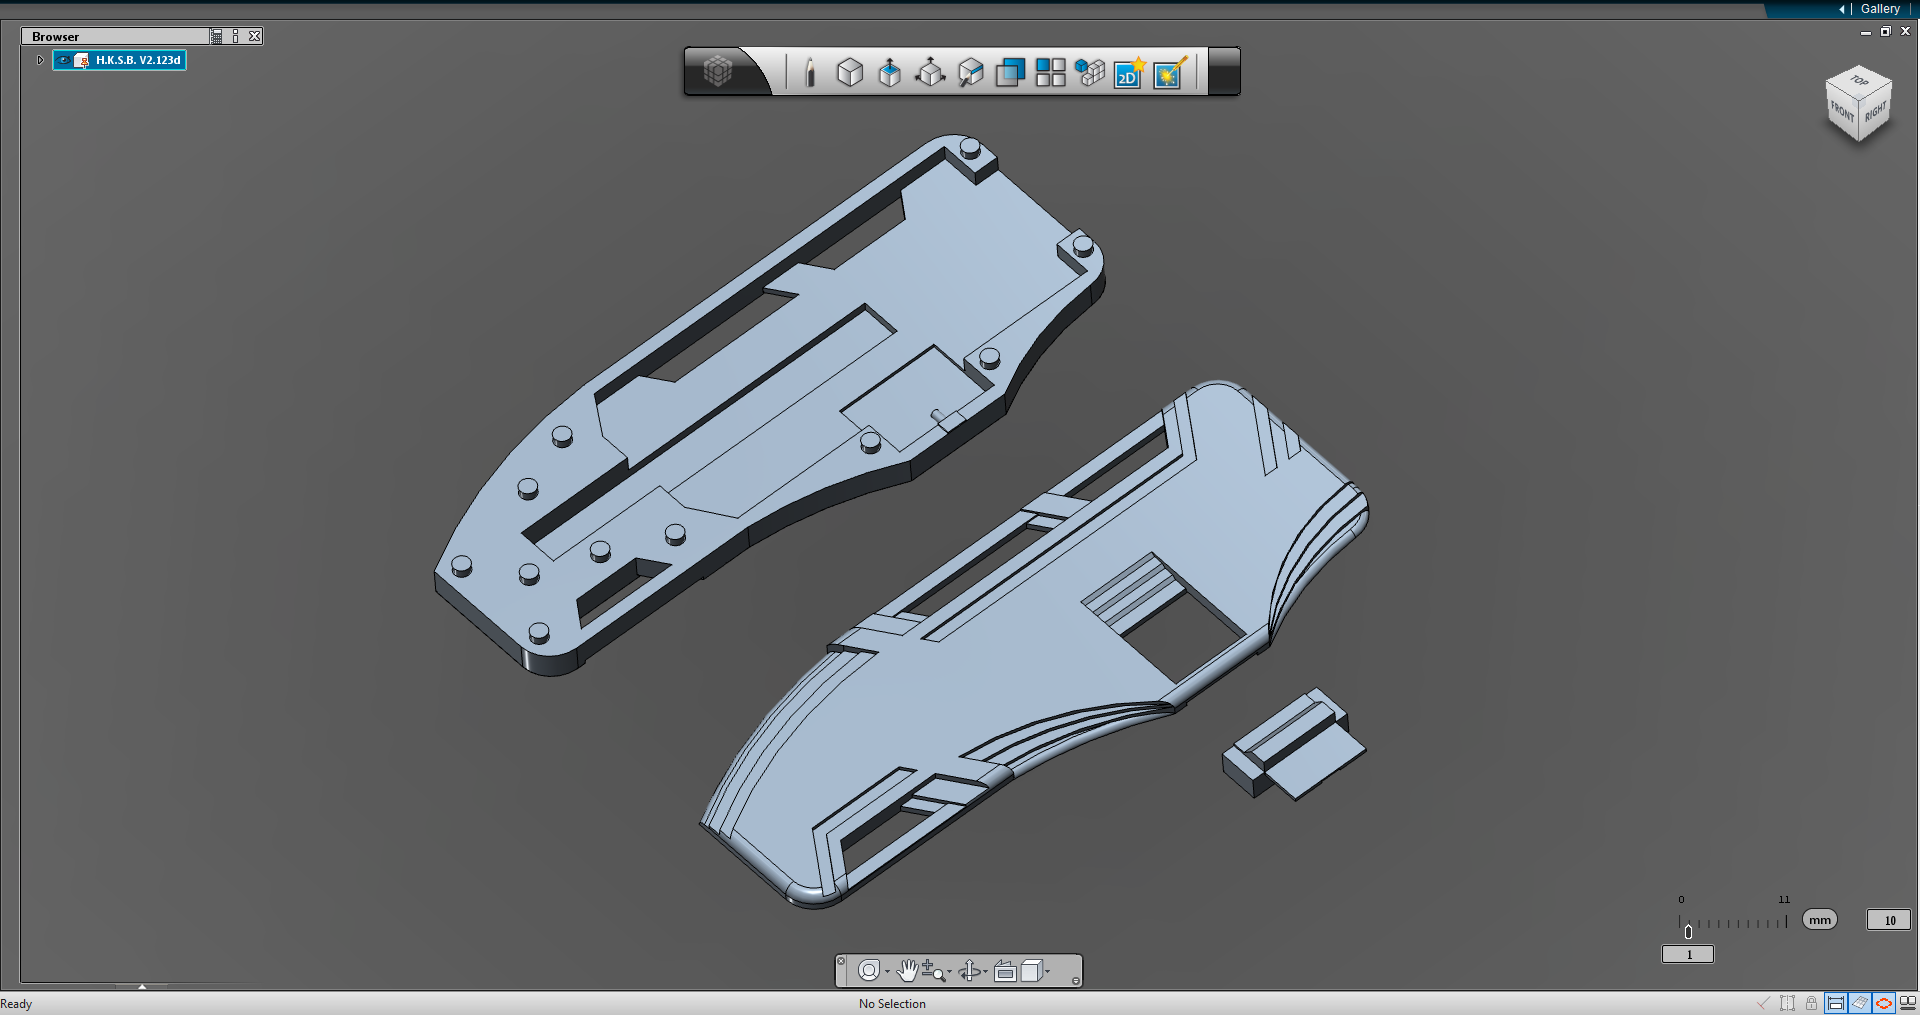Screen dimensions: 1920x1015
Task: Toggle visibility eye of H.K.S.B. V2.123d
Action: click(64, 60)
